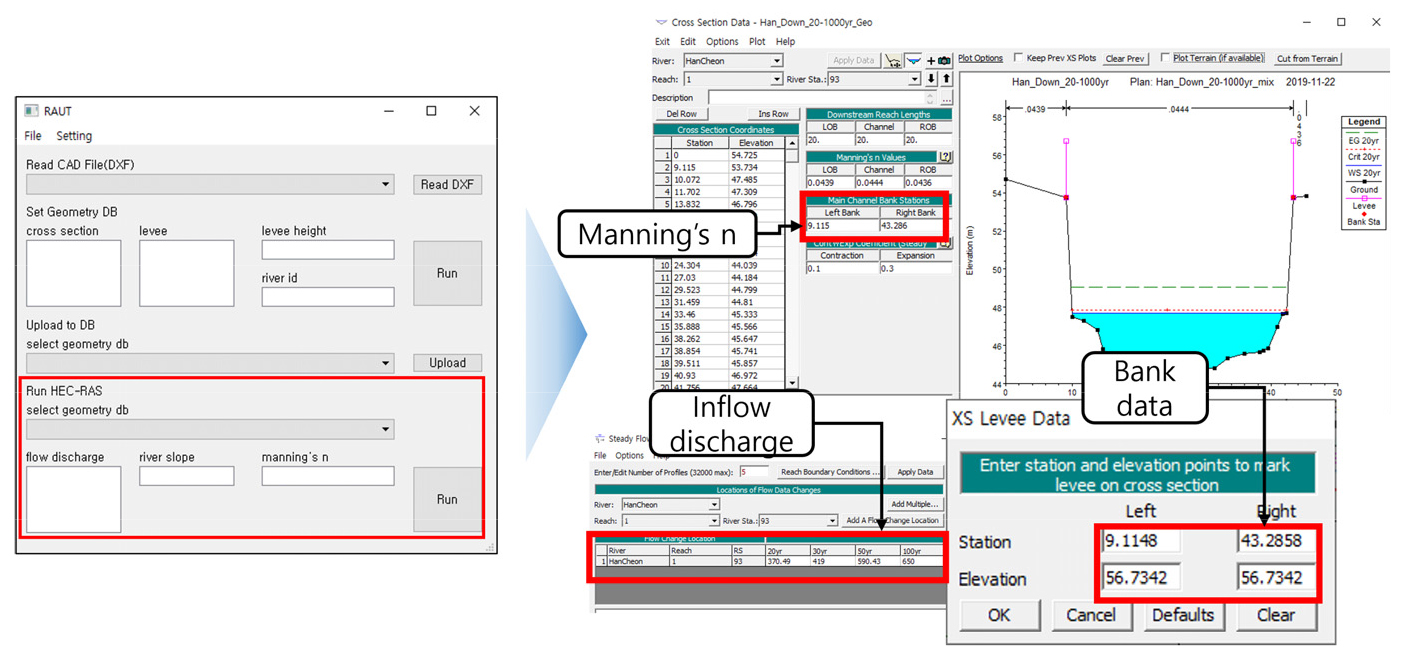1405x660 pixels.
Task: Click the Left Station field in levee data
Action: 1140,541
